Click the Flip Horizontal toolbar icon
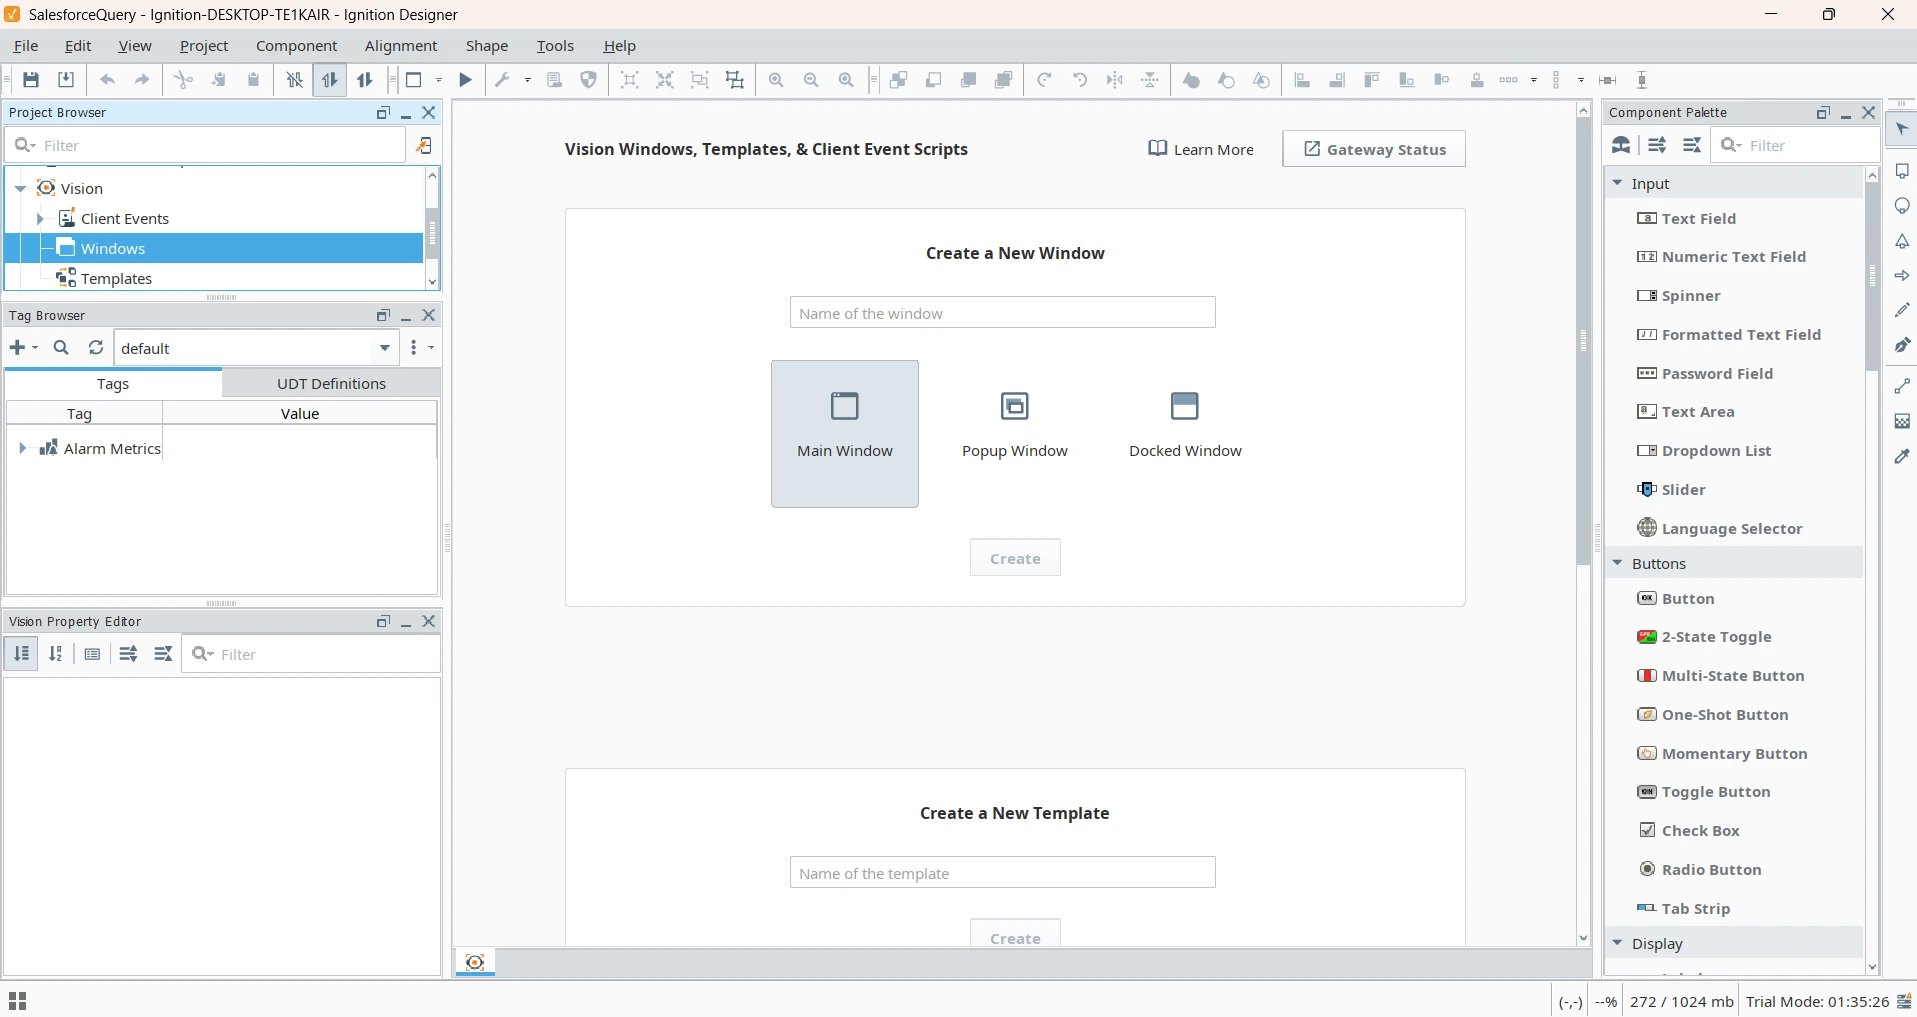This screenshot has width=1917, height=1017. click(x=1115, y=80)
